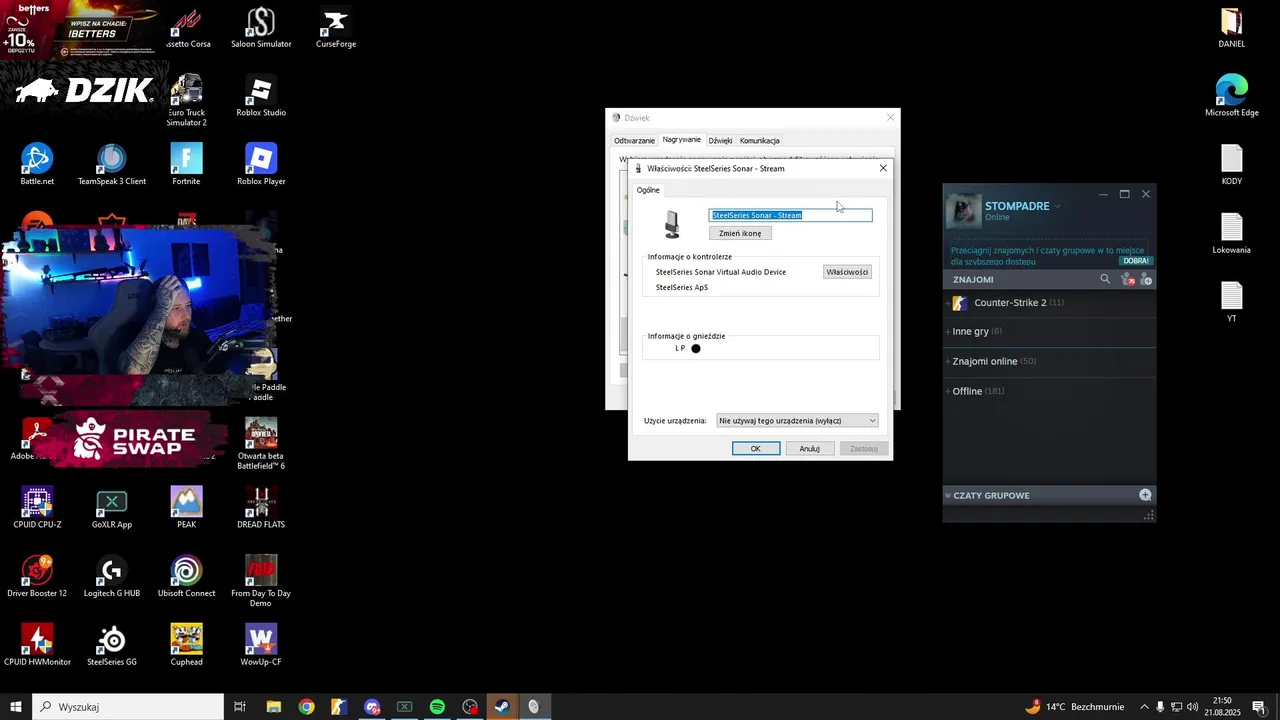Open DREAD FLATS desktop icon

[261, 507]
